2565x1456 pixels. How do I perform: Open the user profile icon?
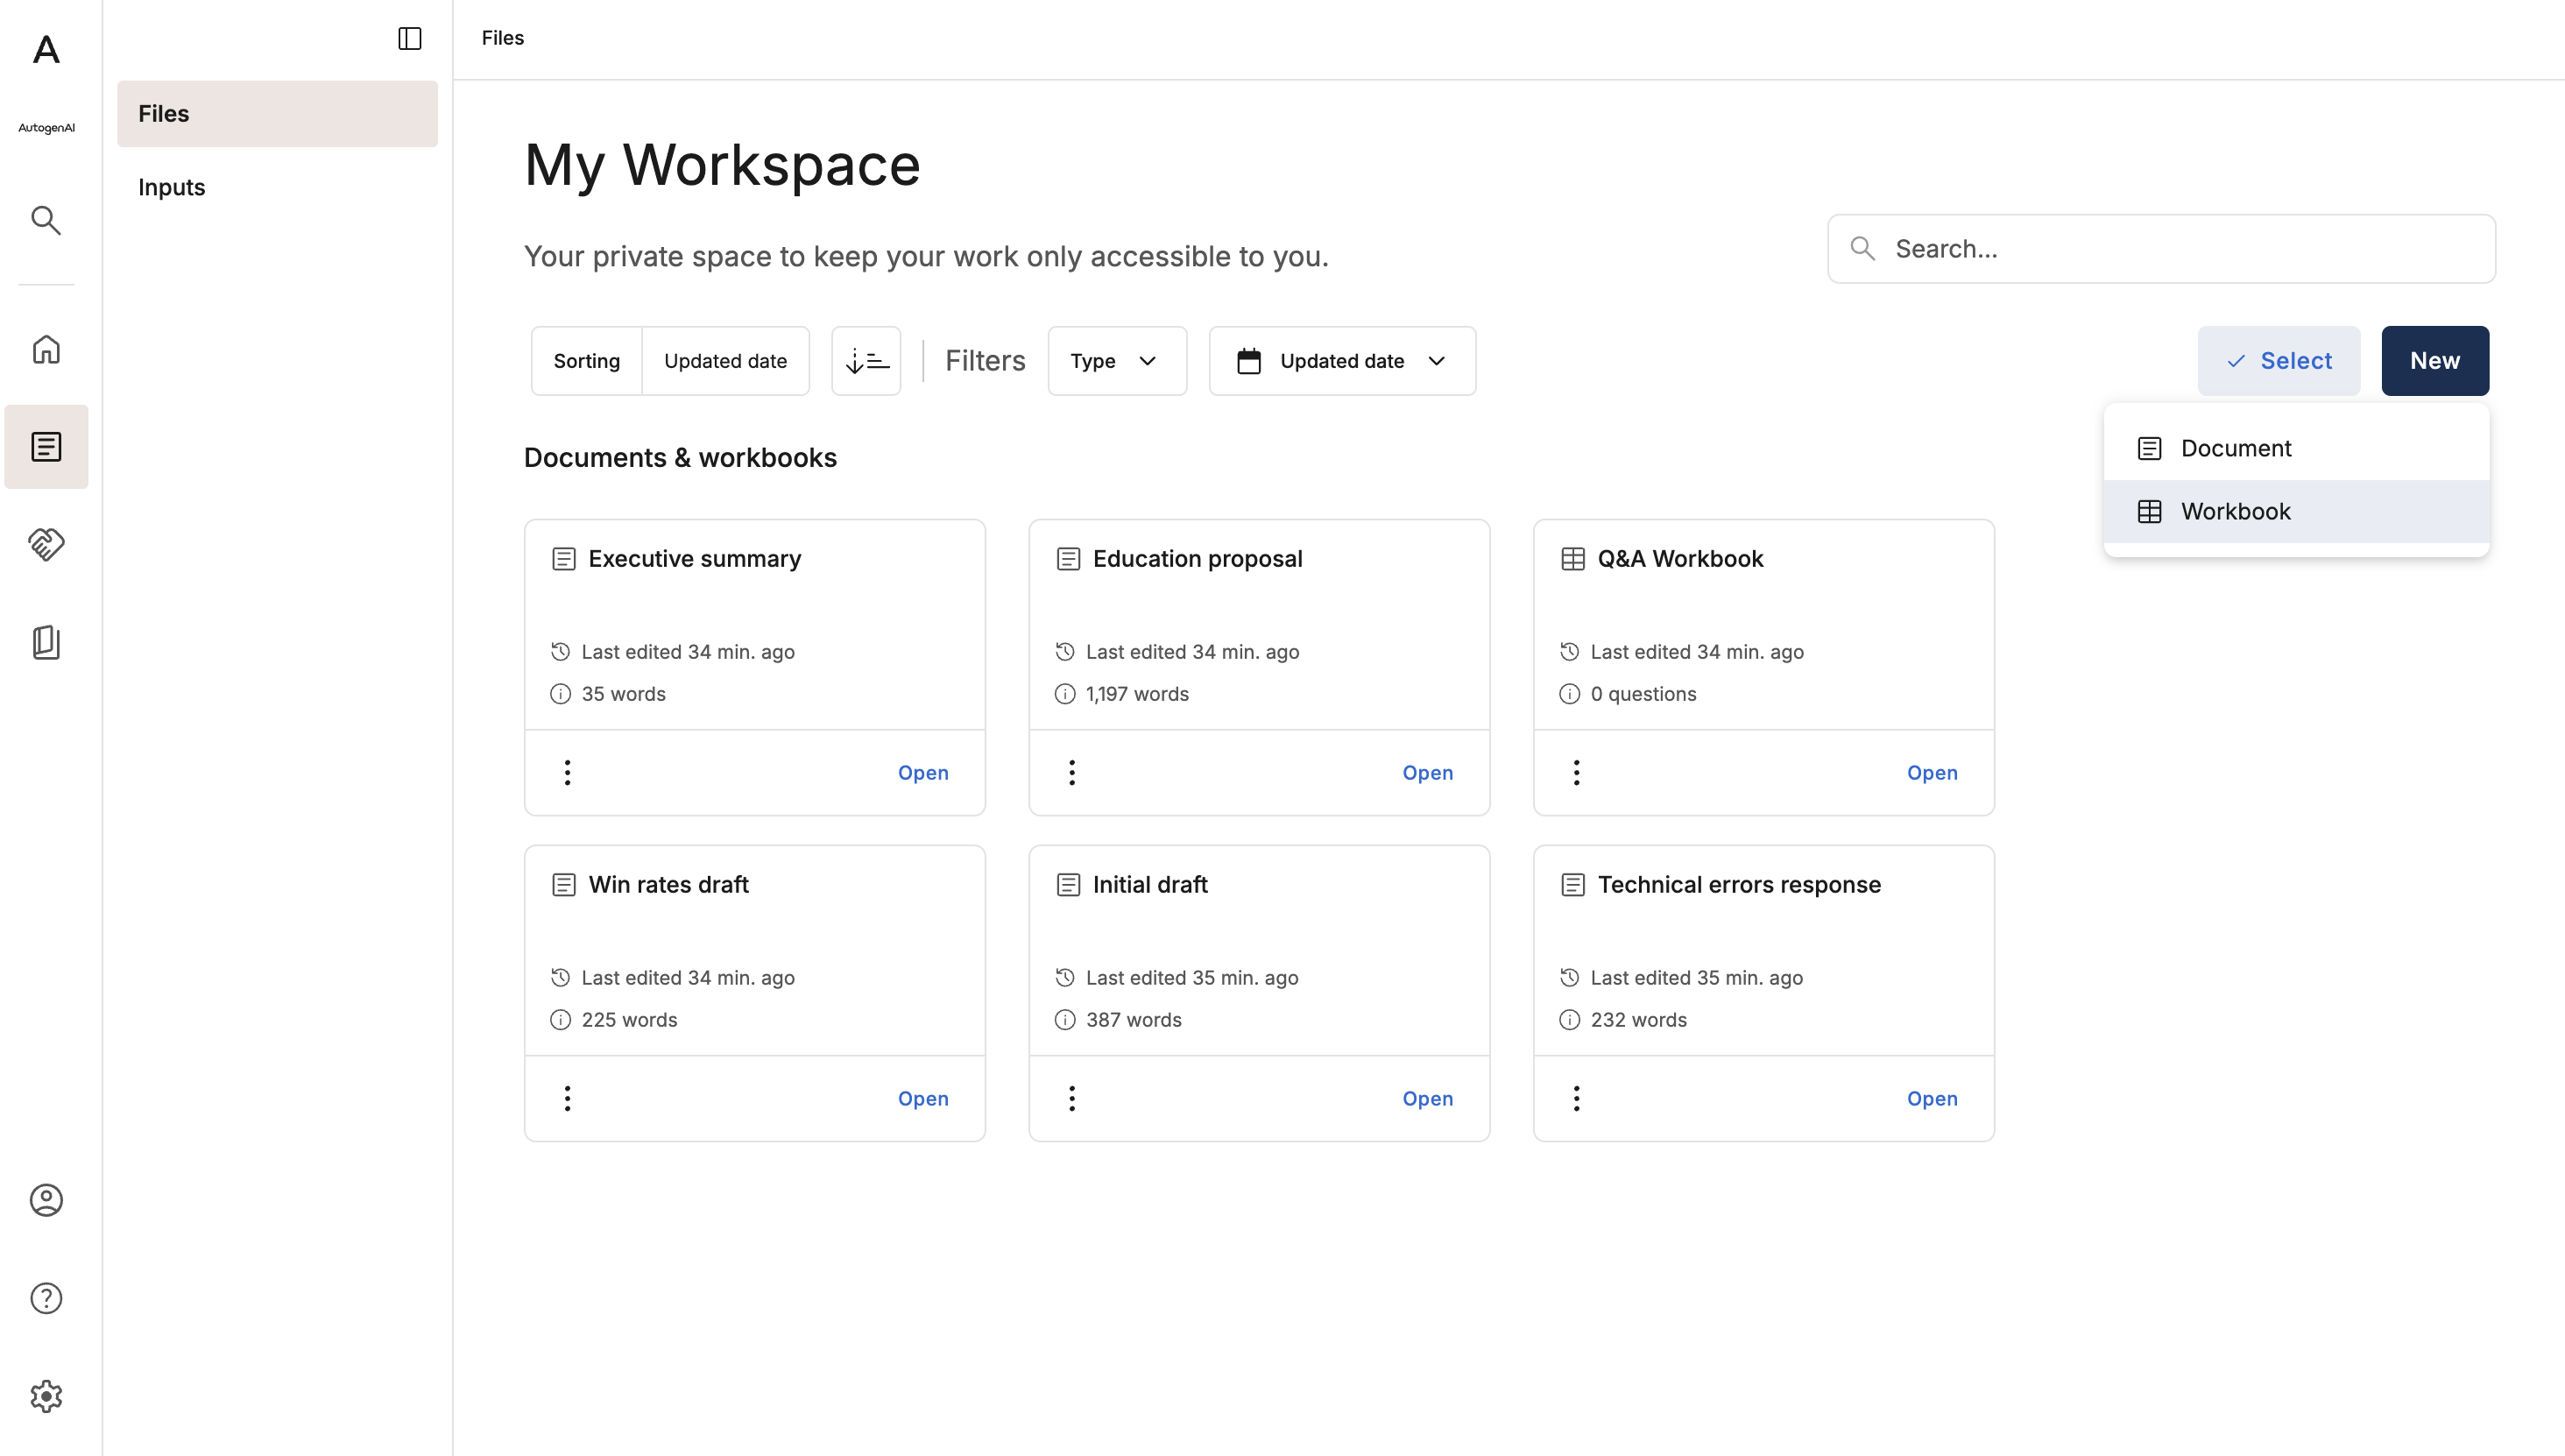point(46,1199)
